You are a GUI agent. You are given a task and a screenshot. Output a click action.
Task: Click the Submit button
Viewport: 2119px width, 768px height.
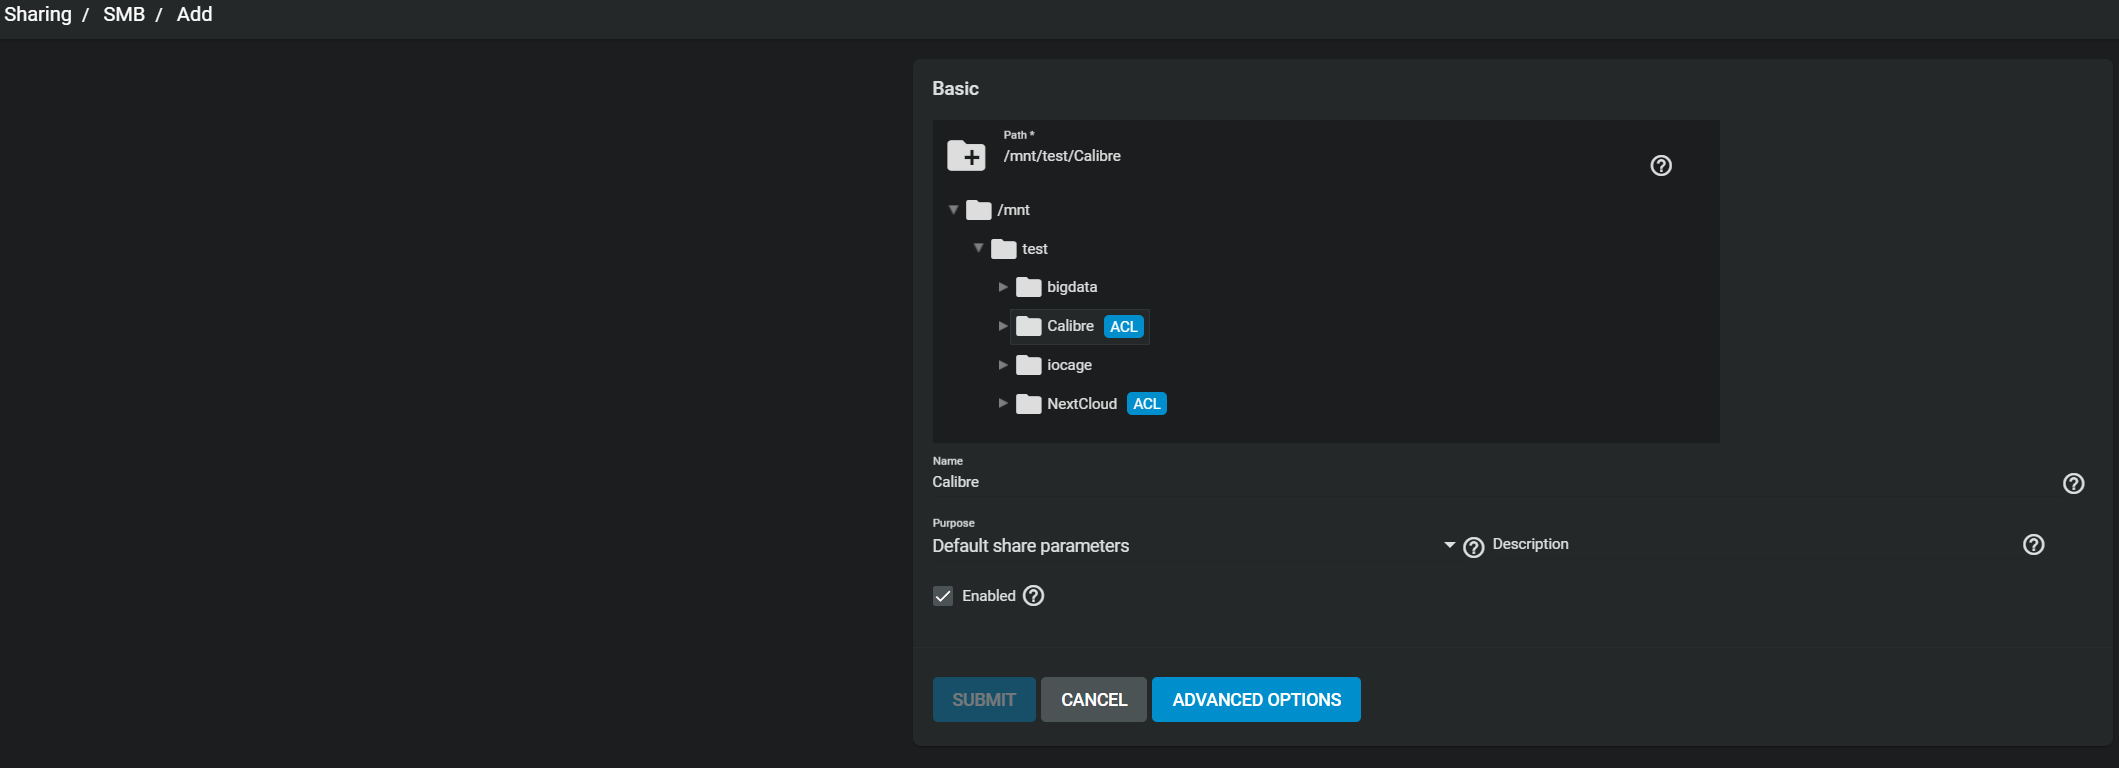tap(984, 700)
